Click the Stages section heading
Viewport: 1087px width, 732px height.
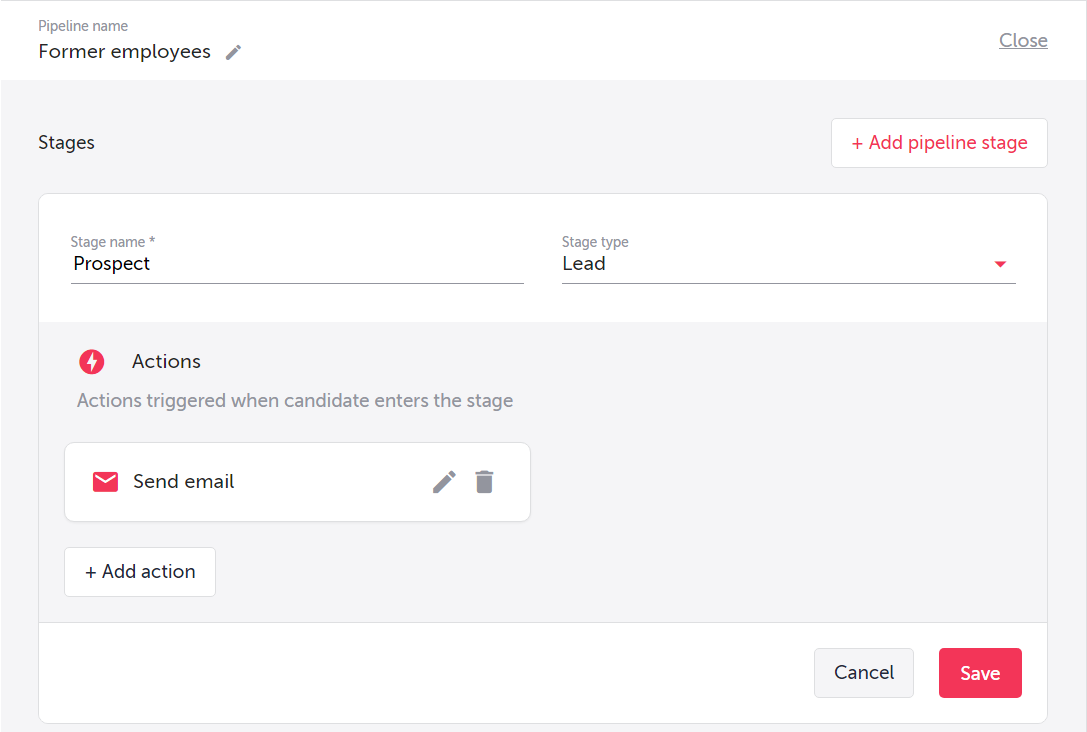coord(66,143)
